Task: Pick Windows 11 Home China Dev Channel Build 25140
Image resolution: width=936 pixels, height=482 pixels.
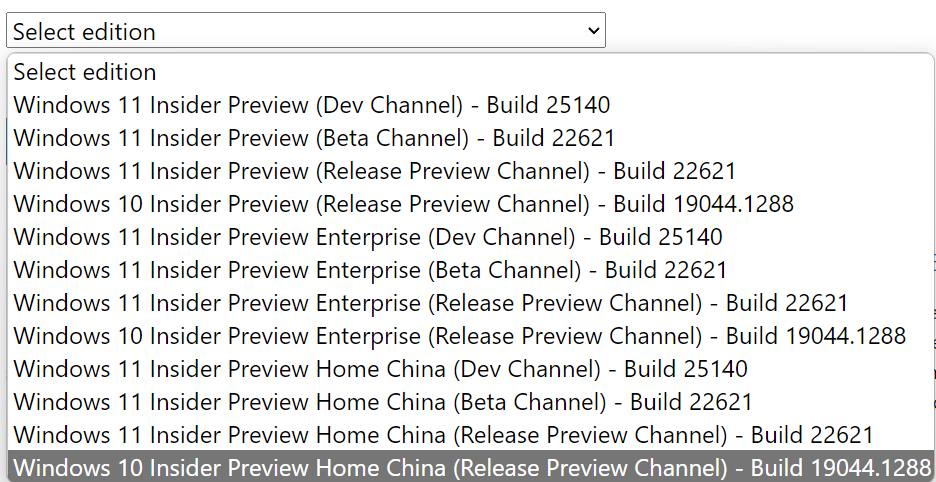Action: pyautogui.click(x=470, y=369)
